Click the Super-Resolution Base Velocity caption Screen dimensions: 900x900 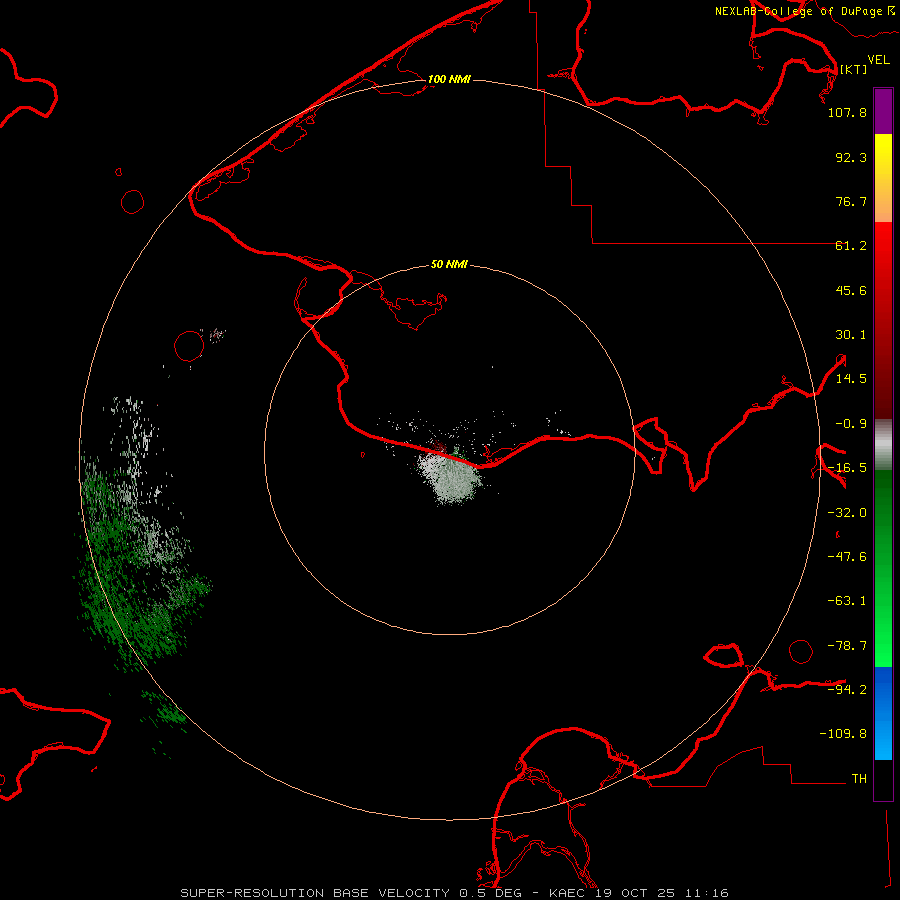point(454,893)
